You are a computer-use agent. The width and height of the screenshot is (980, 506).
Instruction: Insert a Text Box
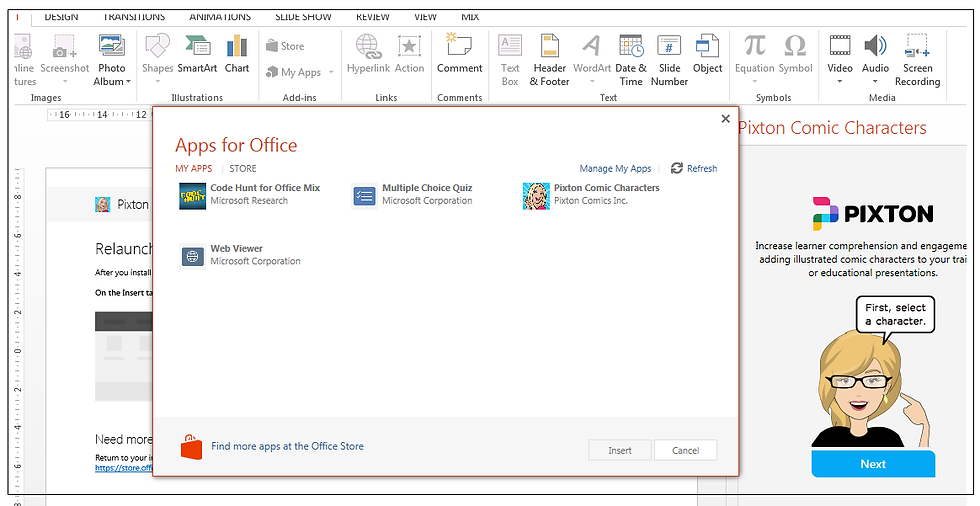pos(510,61)
